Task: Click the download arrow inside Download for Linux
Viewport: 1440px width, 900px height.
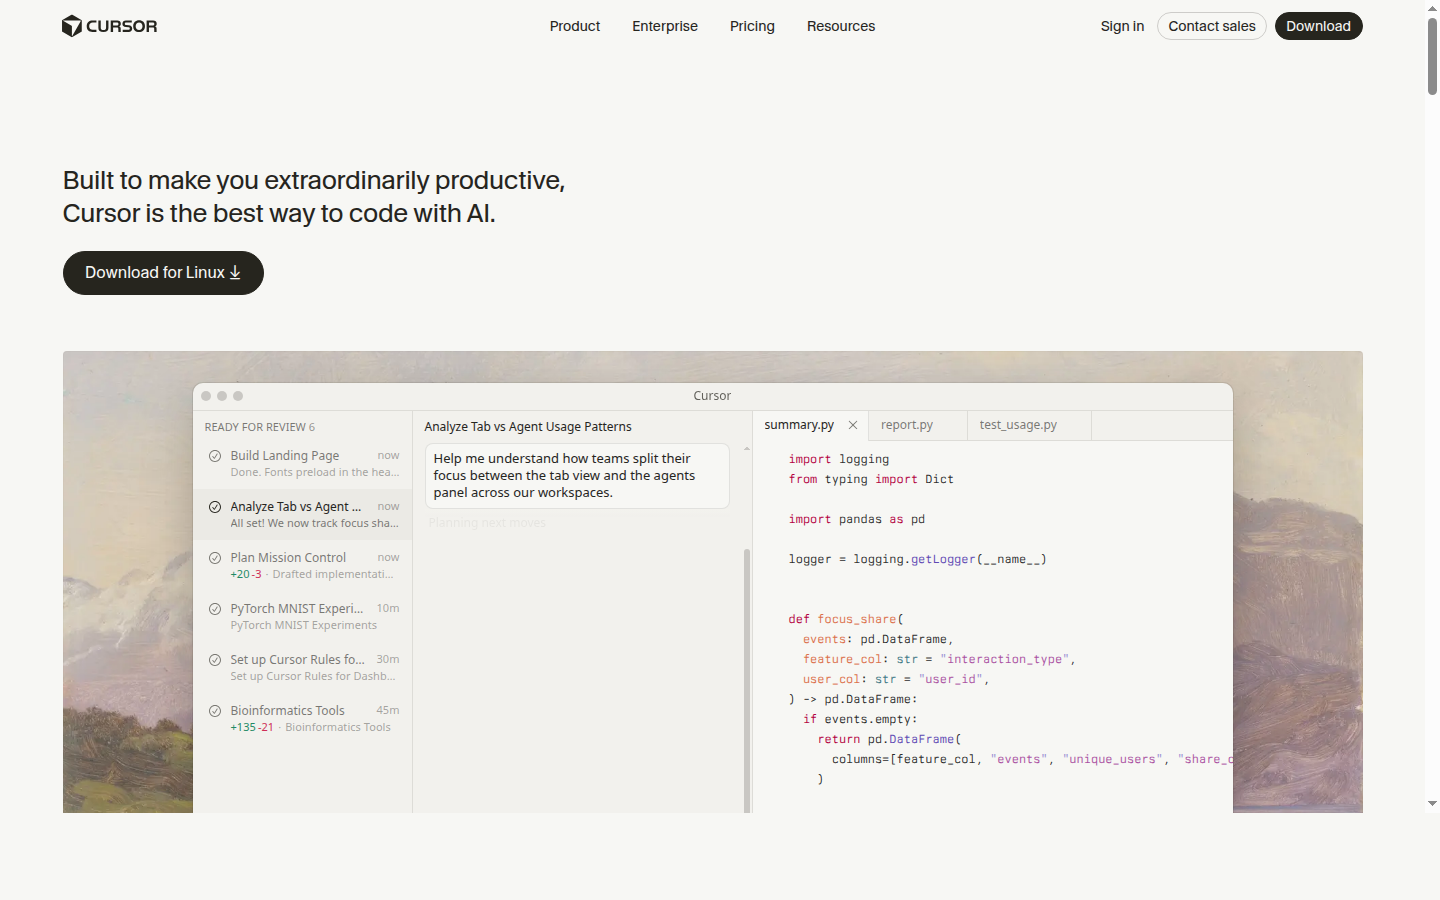Action: (x=233, y=272)
